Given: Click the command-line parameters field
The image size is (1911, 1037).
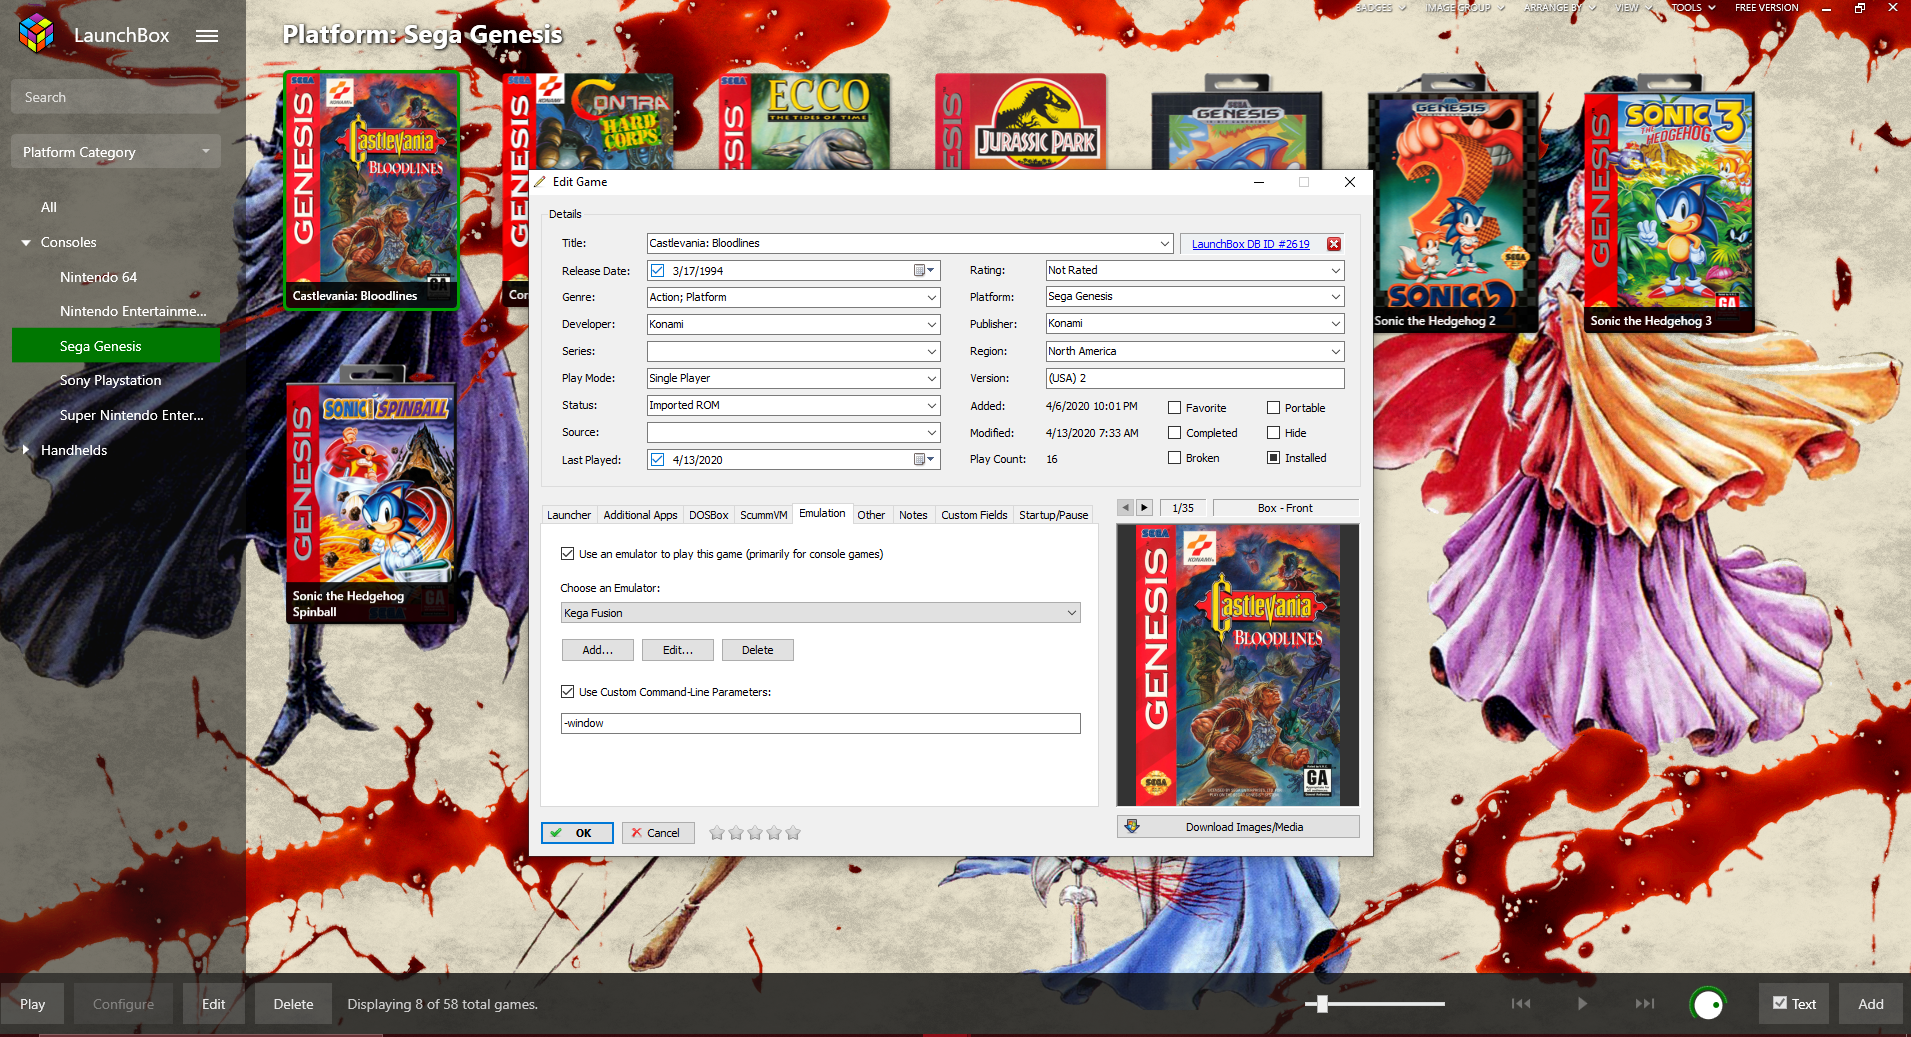Looking at the screenshot, I should point(820,723).
